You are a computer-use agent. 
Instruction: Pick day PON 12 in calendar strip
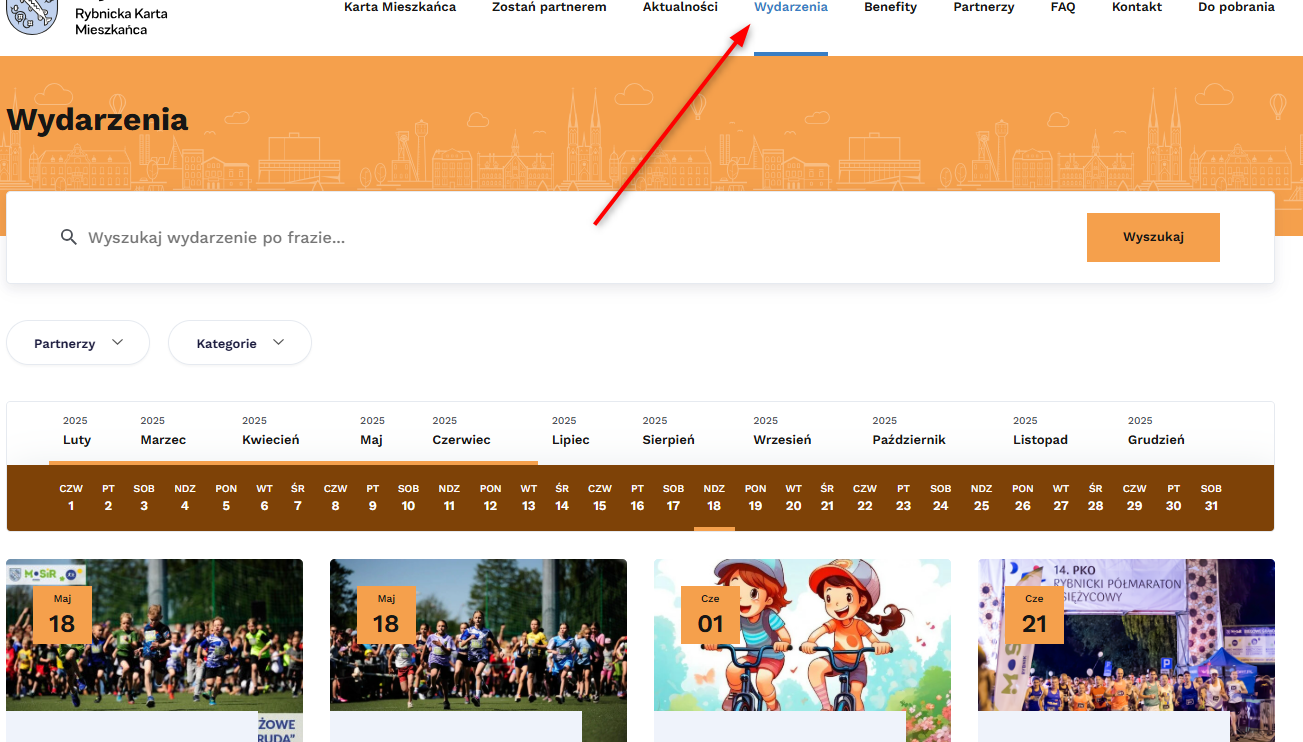(x=490, y=497)
